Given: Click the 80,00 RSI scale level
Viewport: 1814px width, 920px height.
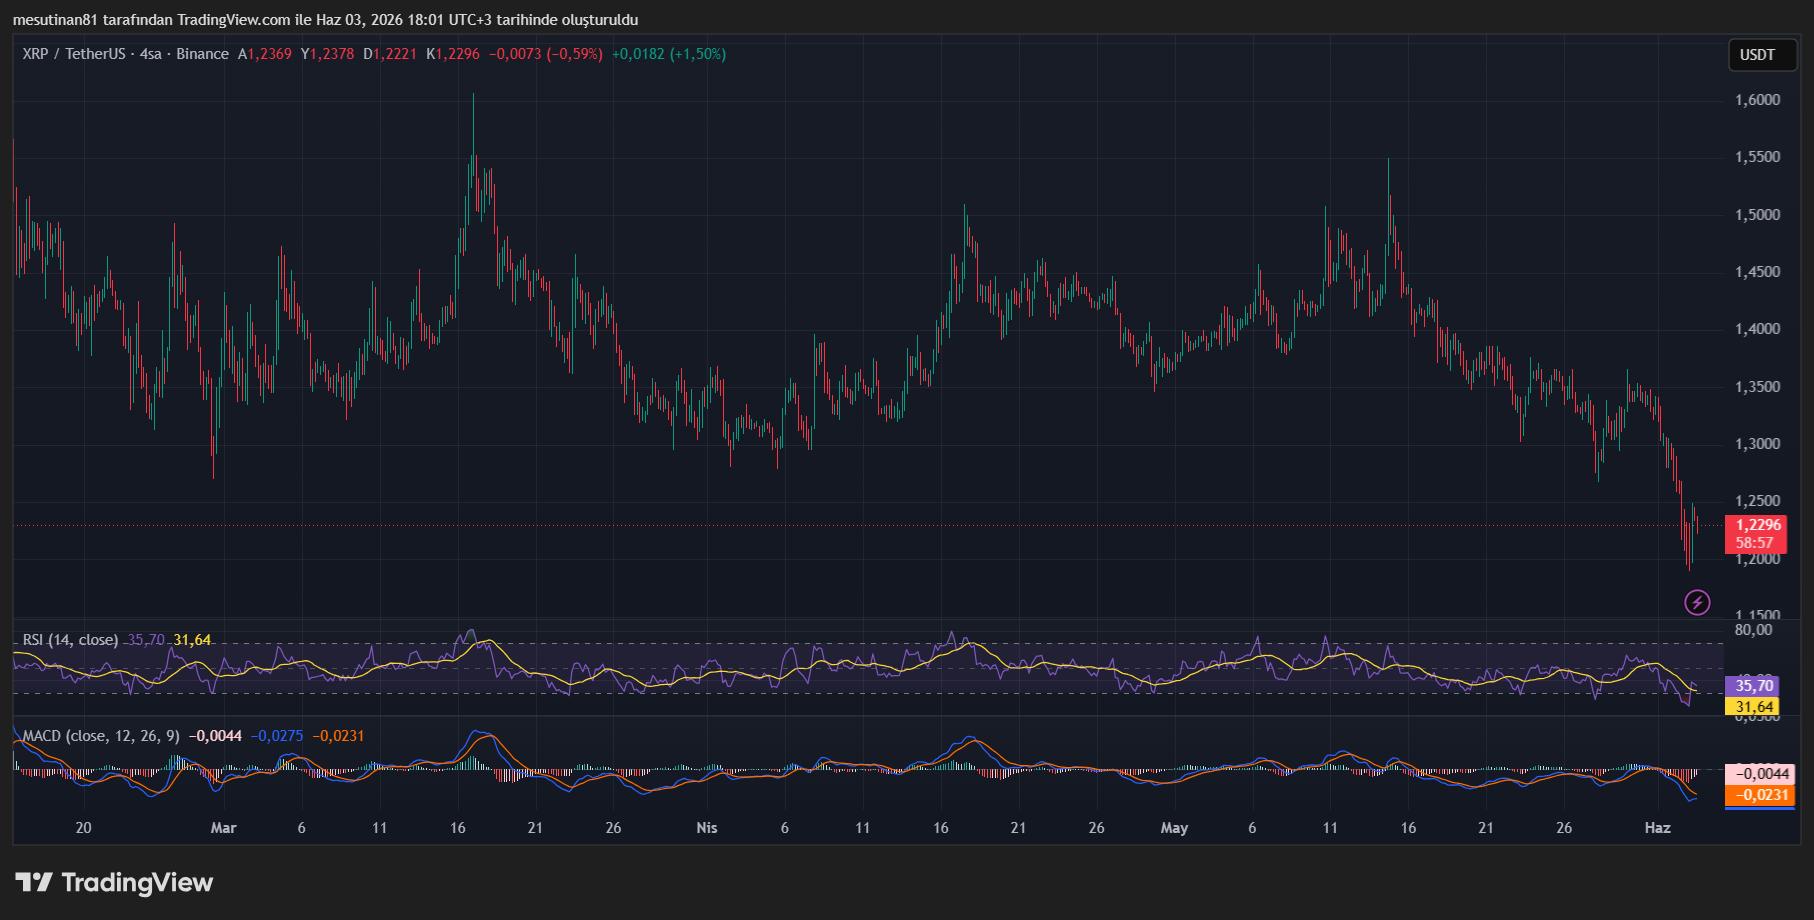Looking at the screenshot, I should point(1754,630).
